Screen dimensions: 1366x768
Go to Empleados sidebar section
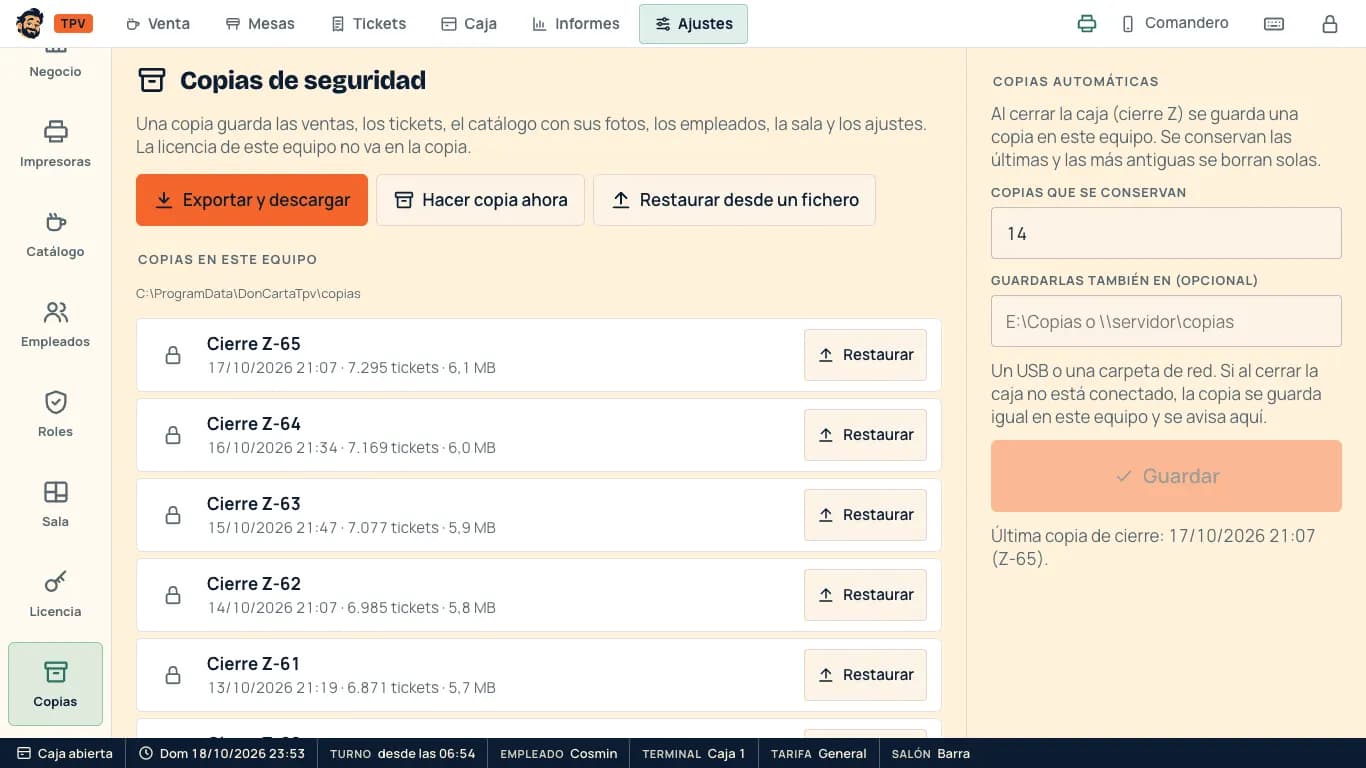(x=55, y=324)
